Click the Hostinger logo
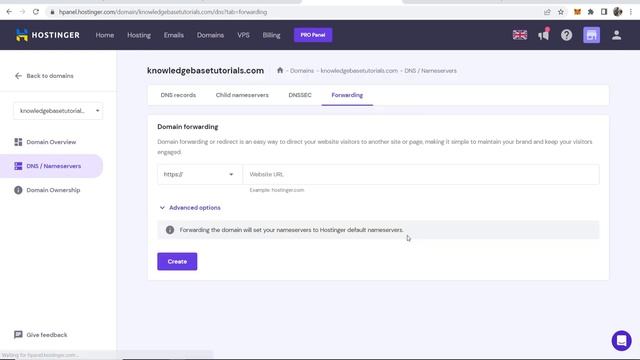640x360 pixels. click(47, 35)
